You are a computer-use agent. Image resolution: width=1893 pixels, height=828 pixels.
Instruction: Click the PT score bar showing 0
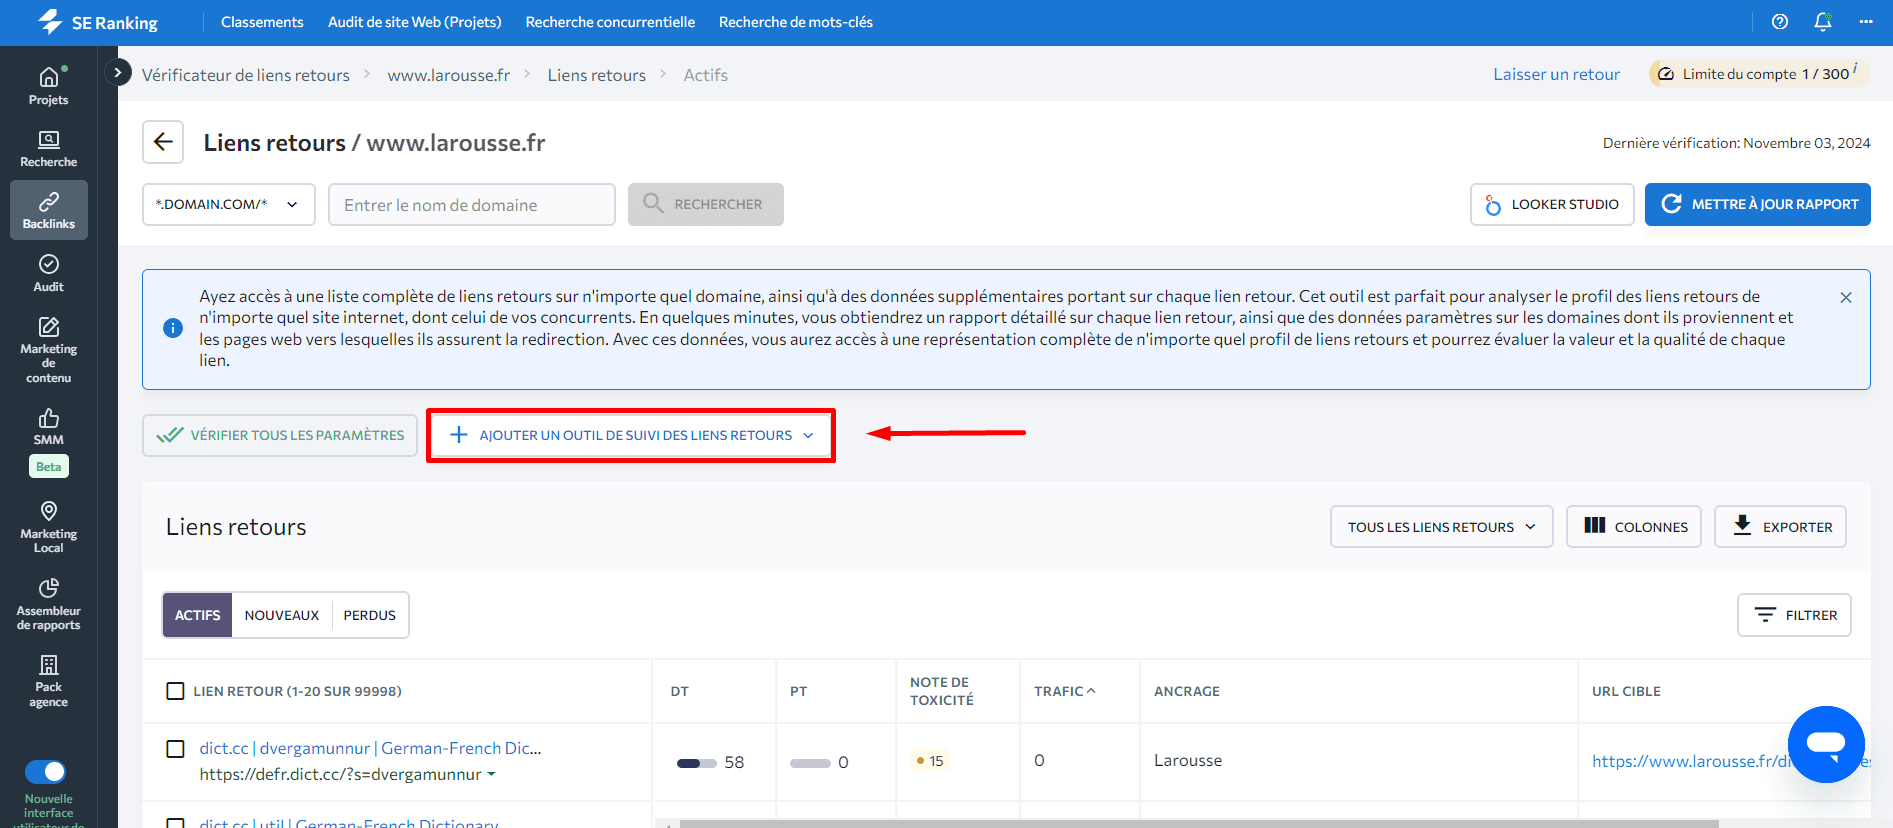point(810,763)
